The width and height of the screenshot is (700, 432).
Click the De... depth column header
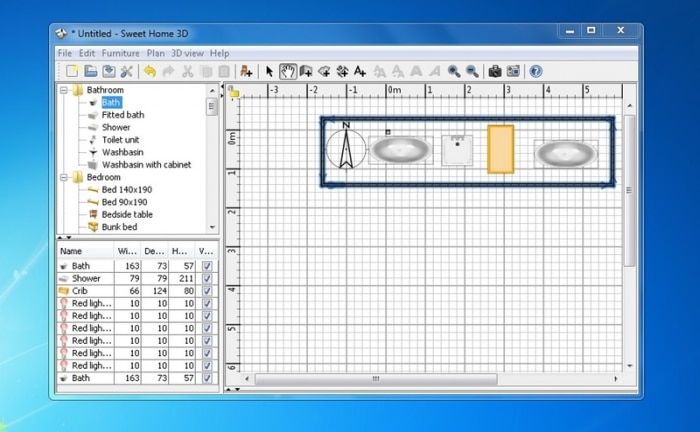coord(154,251)
